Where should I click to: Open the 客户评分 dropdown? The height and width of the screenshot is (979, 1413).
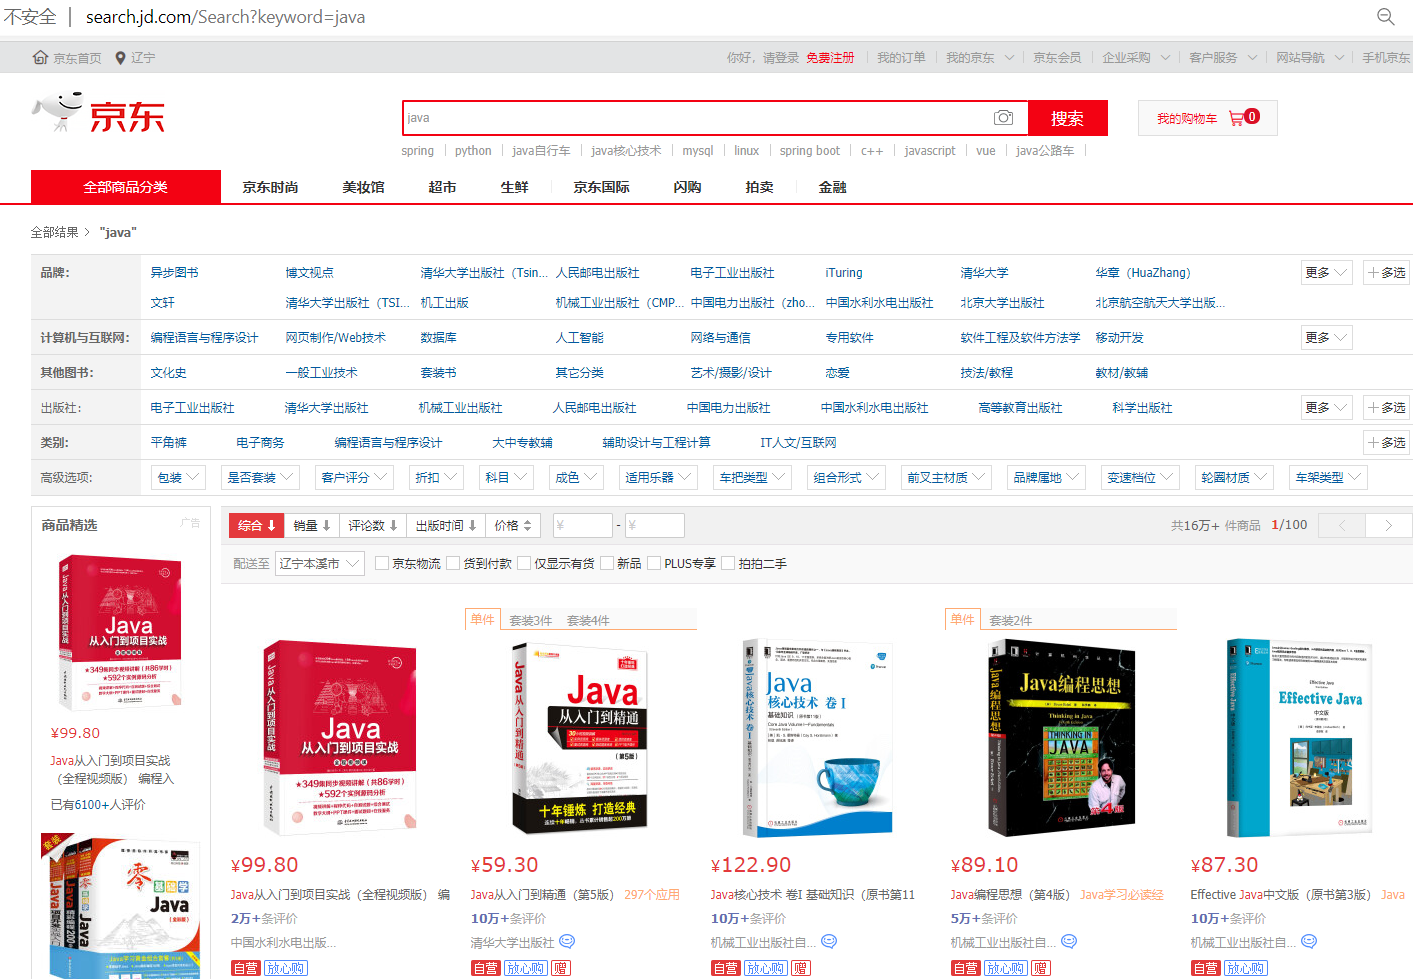pos(353,477)
